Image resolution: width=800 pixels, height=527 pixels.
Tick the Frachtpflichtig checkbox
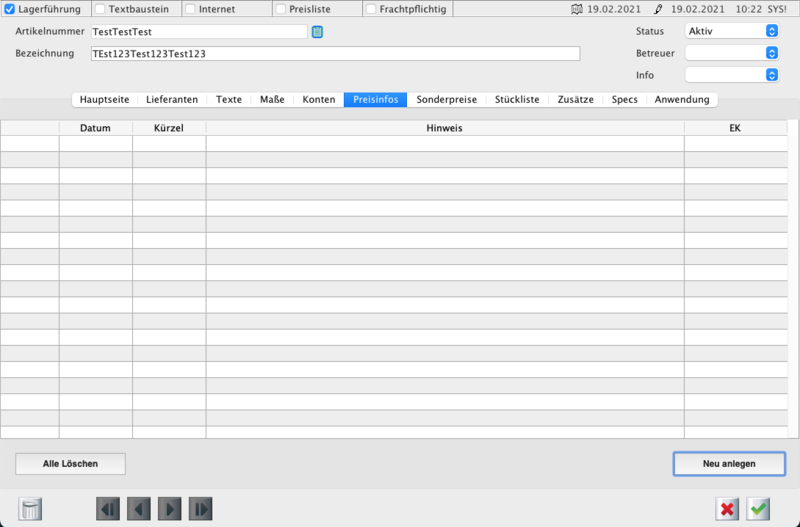pyautogui.click(x=371, y=9)
